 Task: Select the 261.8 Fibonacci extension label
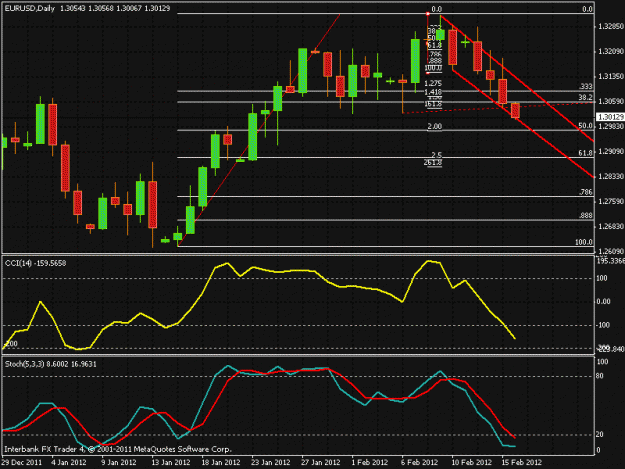433,162
